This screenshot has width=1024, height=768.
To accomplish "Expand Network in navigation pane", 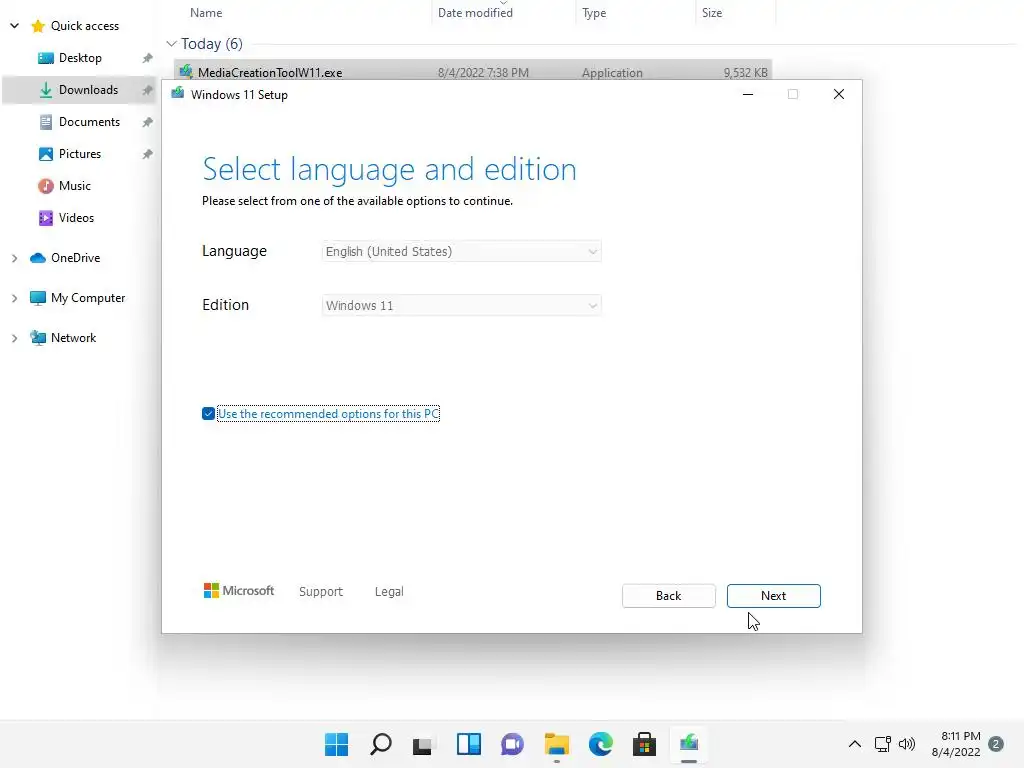I will (x=14, y=338).
